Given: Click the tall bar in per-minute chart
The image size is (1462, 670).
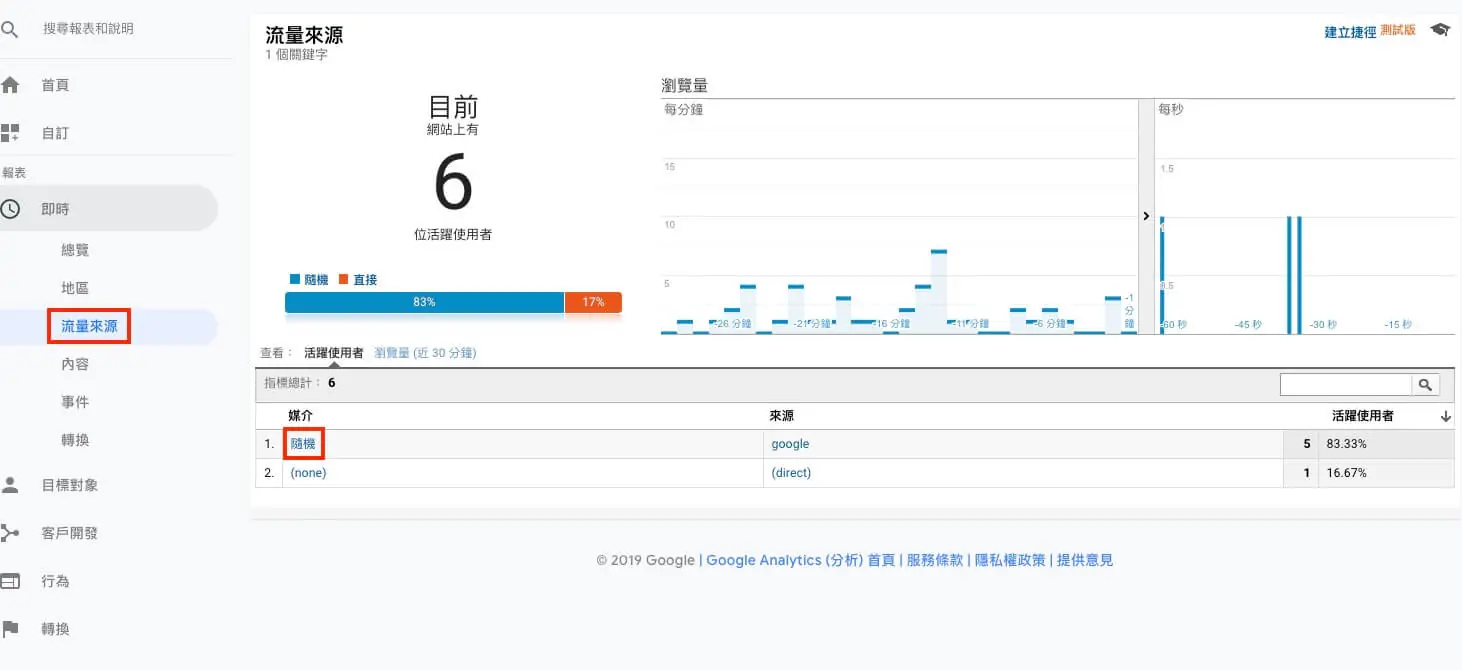Looking at the screenshot, I should (x=938, y=291).
